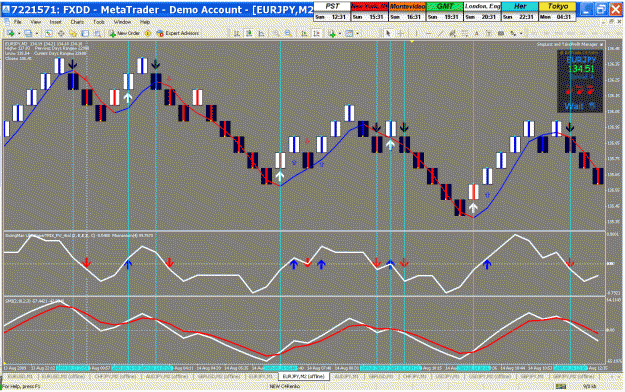Screen dimensions: 625x392
Task: Open the File menu
Action: tap(18, 22)
